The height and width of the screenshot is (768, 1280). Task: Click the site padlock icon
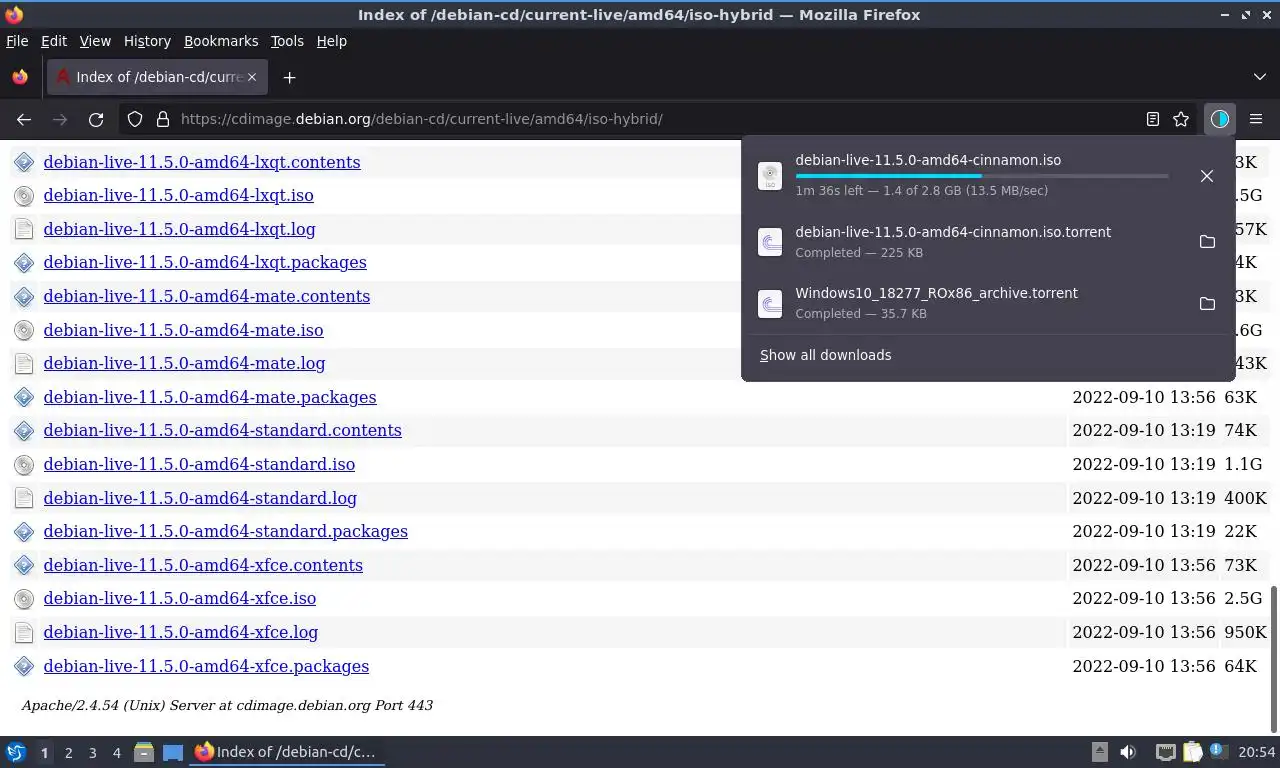tap(163, 119)
